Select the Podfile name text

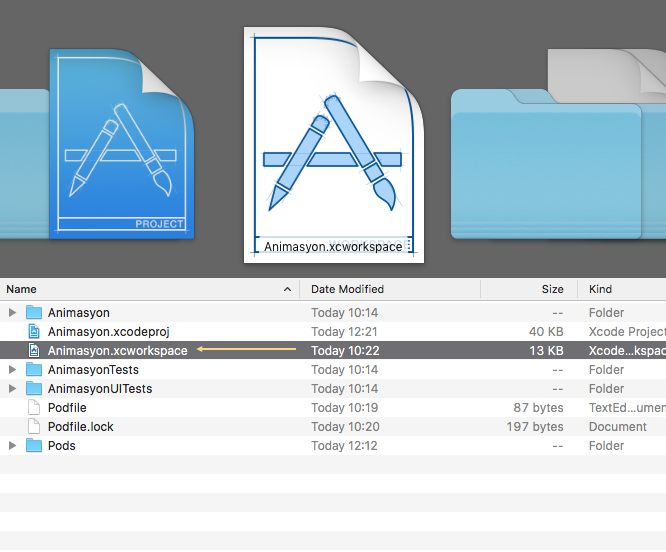67,408
